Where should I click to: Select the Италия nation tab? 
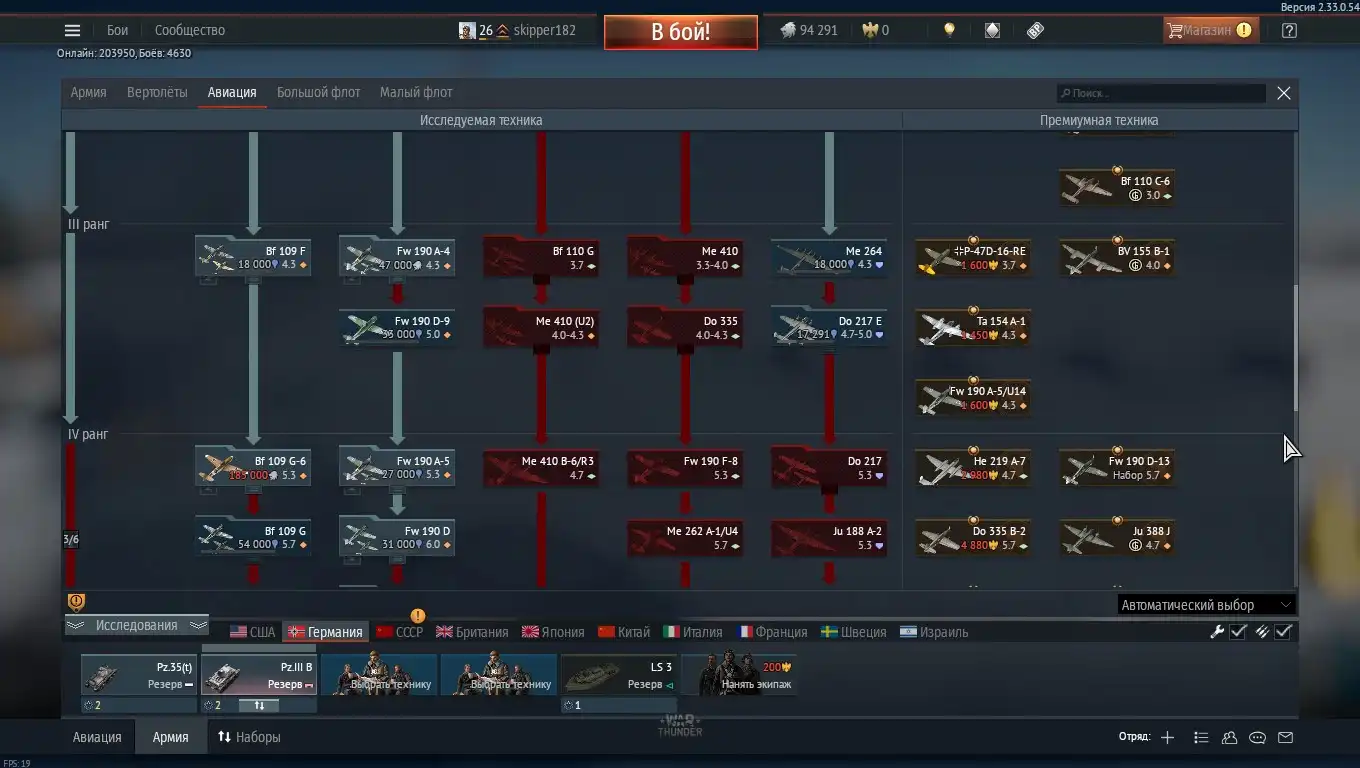click(x=693, y=632)
